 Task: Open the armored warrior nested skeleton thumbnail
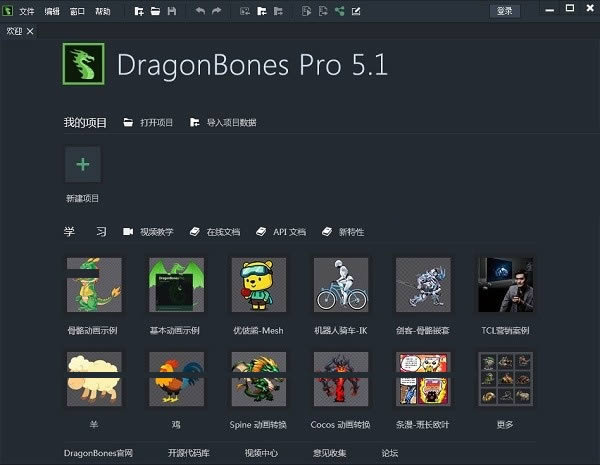[x=423, y=285]
